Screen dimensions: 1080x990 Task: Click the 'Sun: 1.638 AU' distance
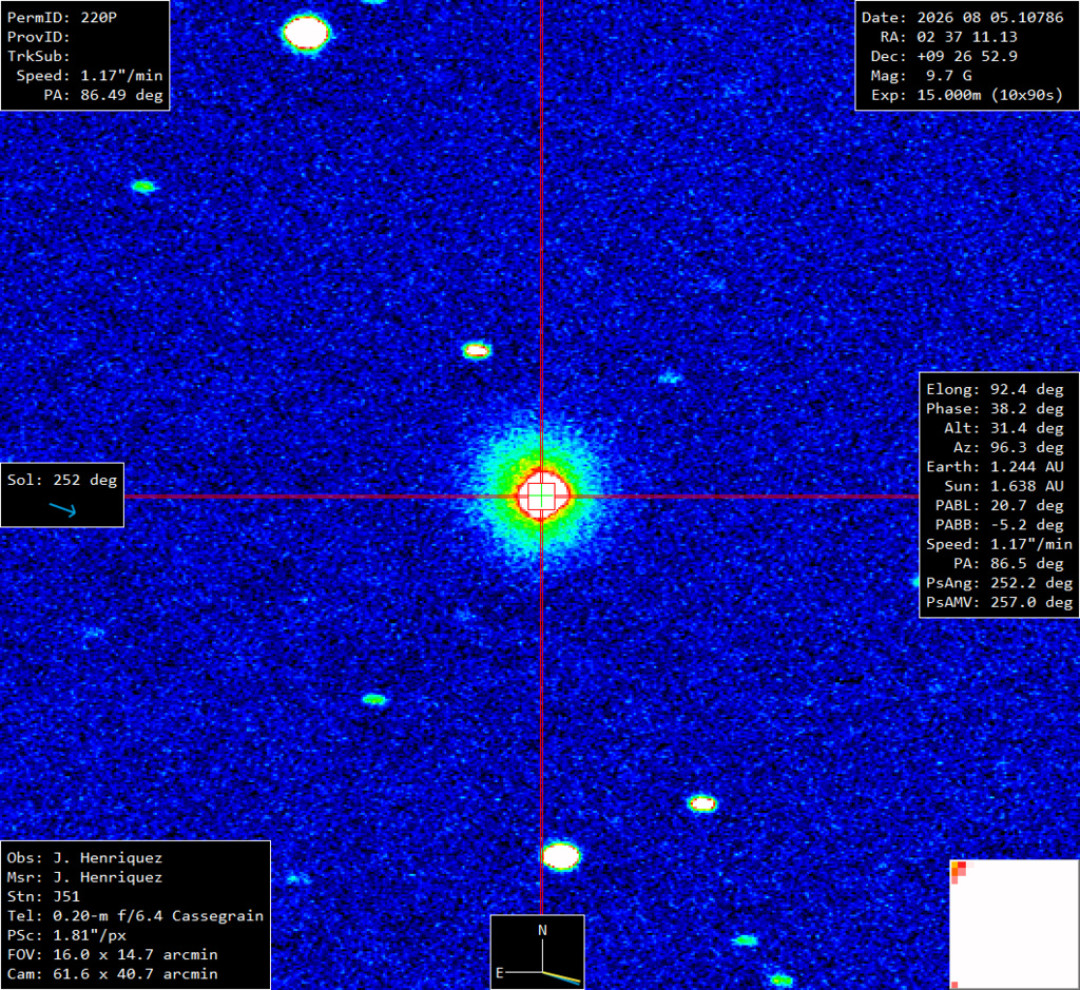[1004, 486]
